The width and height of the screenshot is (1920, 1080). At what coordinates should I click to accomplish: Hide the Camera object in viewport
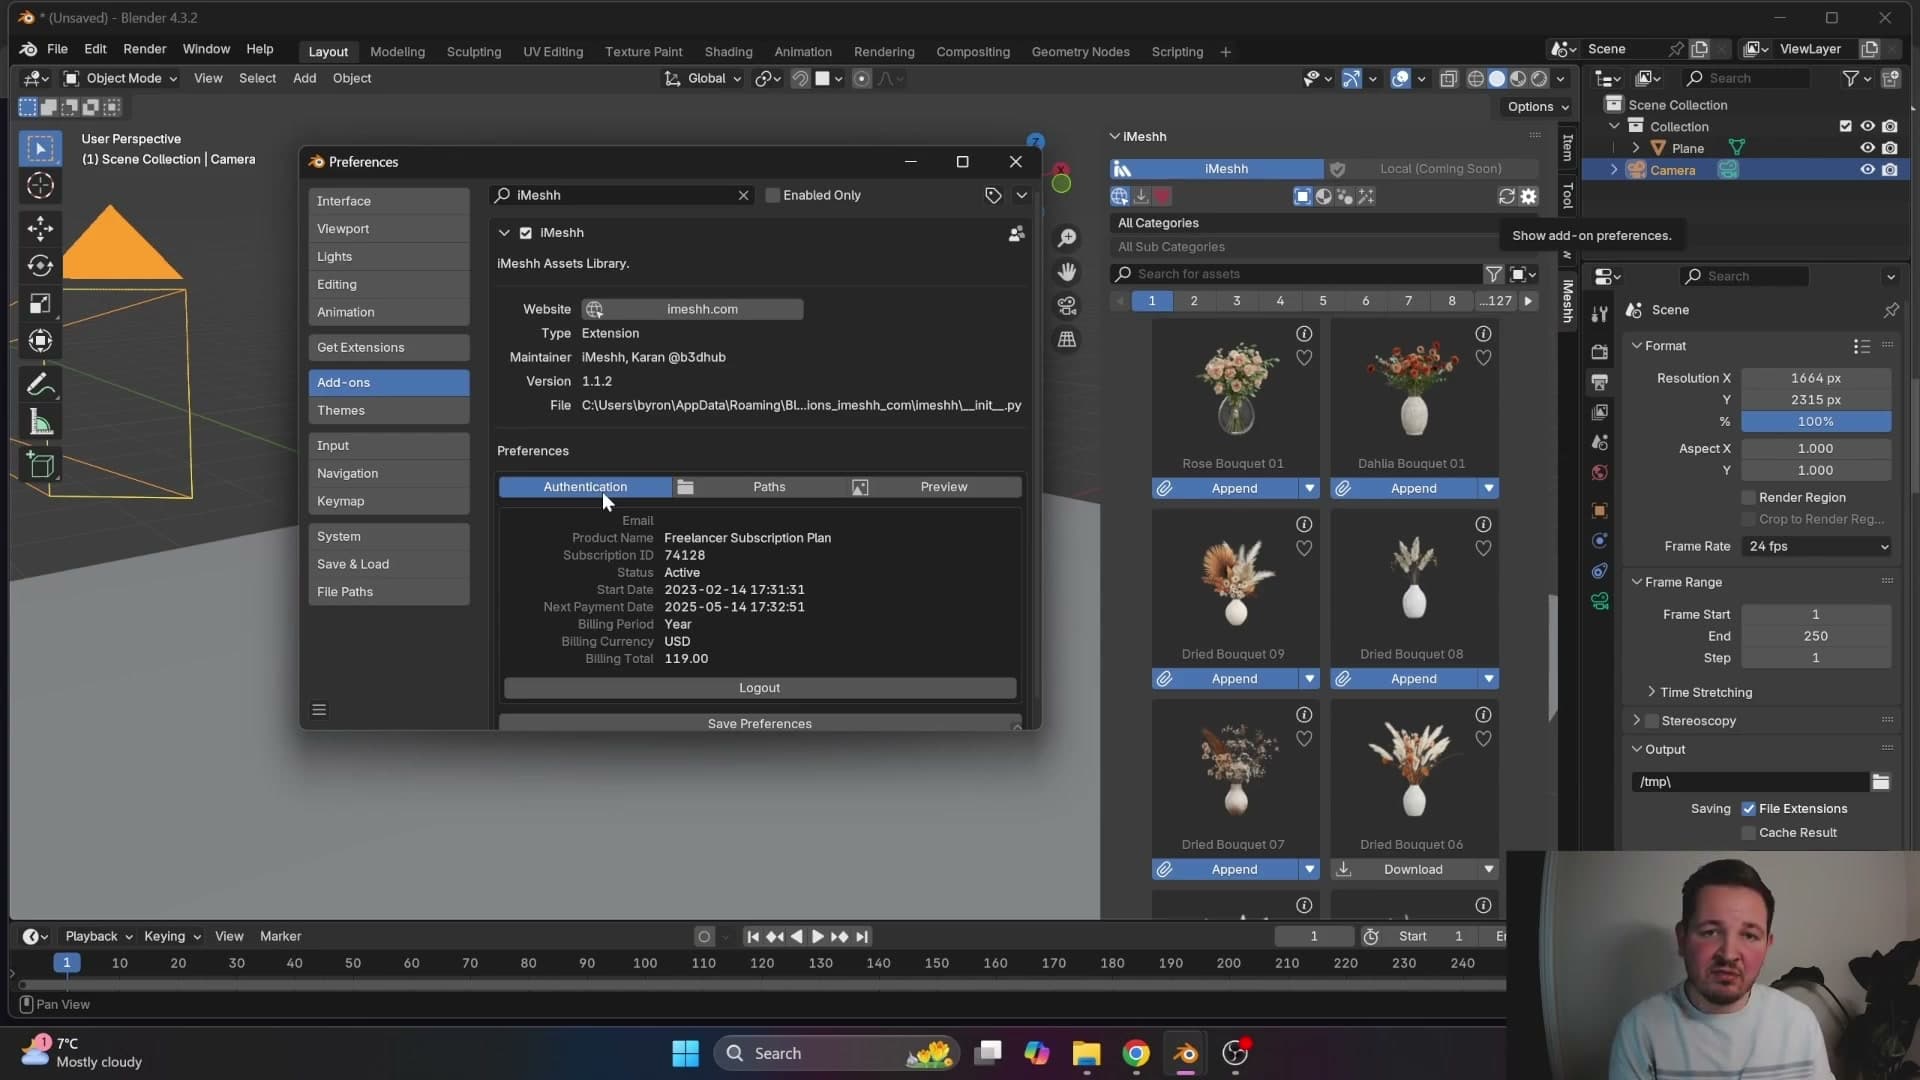(x=1867, y=170)
